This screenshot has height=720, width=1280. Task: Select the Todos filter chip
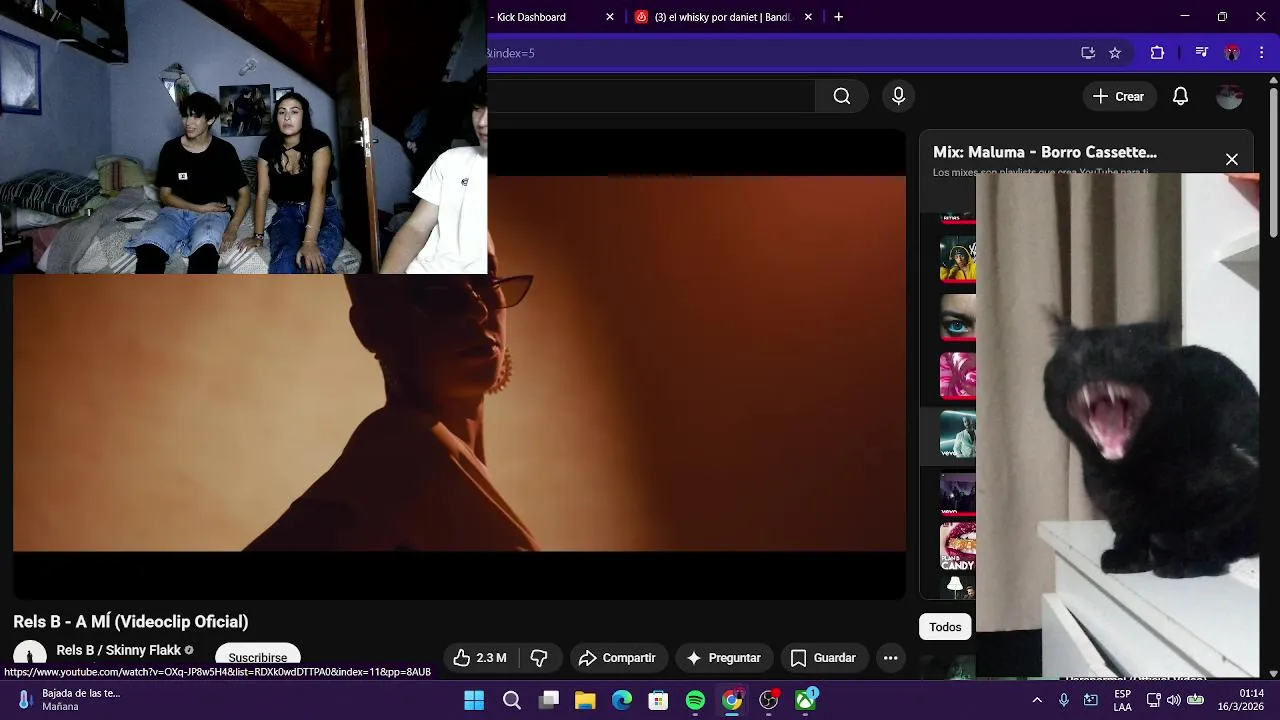pyautogui.click(x=945, y=627)
